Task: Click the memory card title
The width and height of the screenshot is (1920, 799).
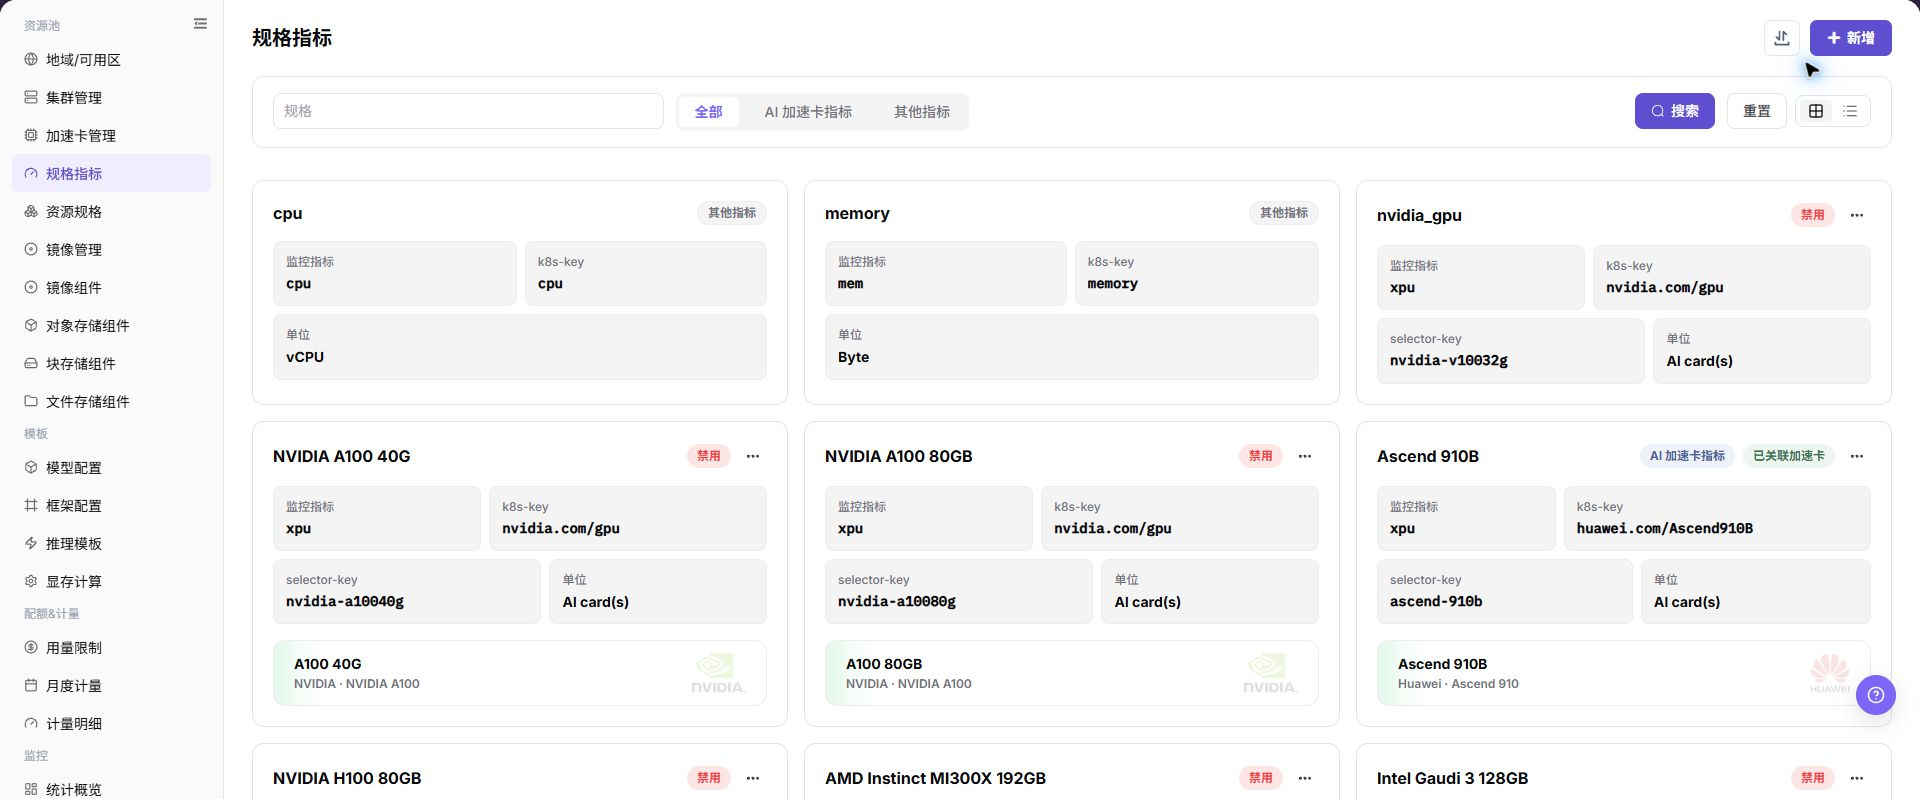Action: 857,213
